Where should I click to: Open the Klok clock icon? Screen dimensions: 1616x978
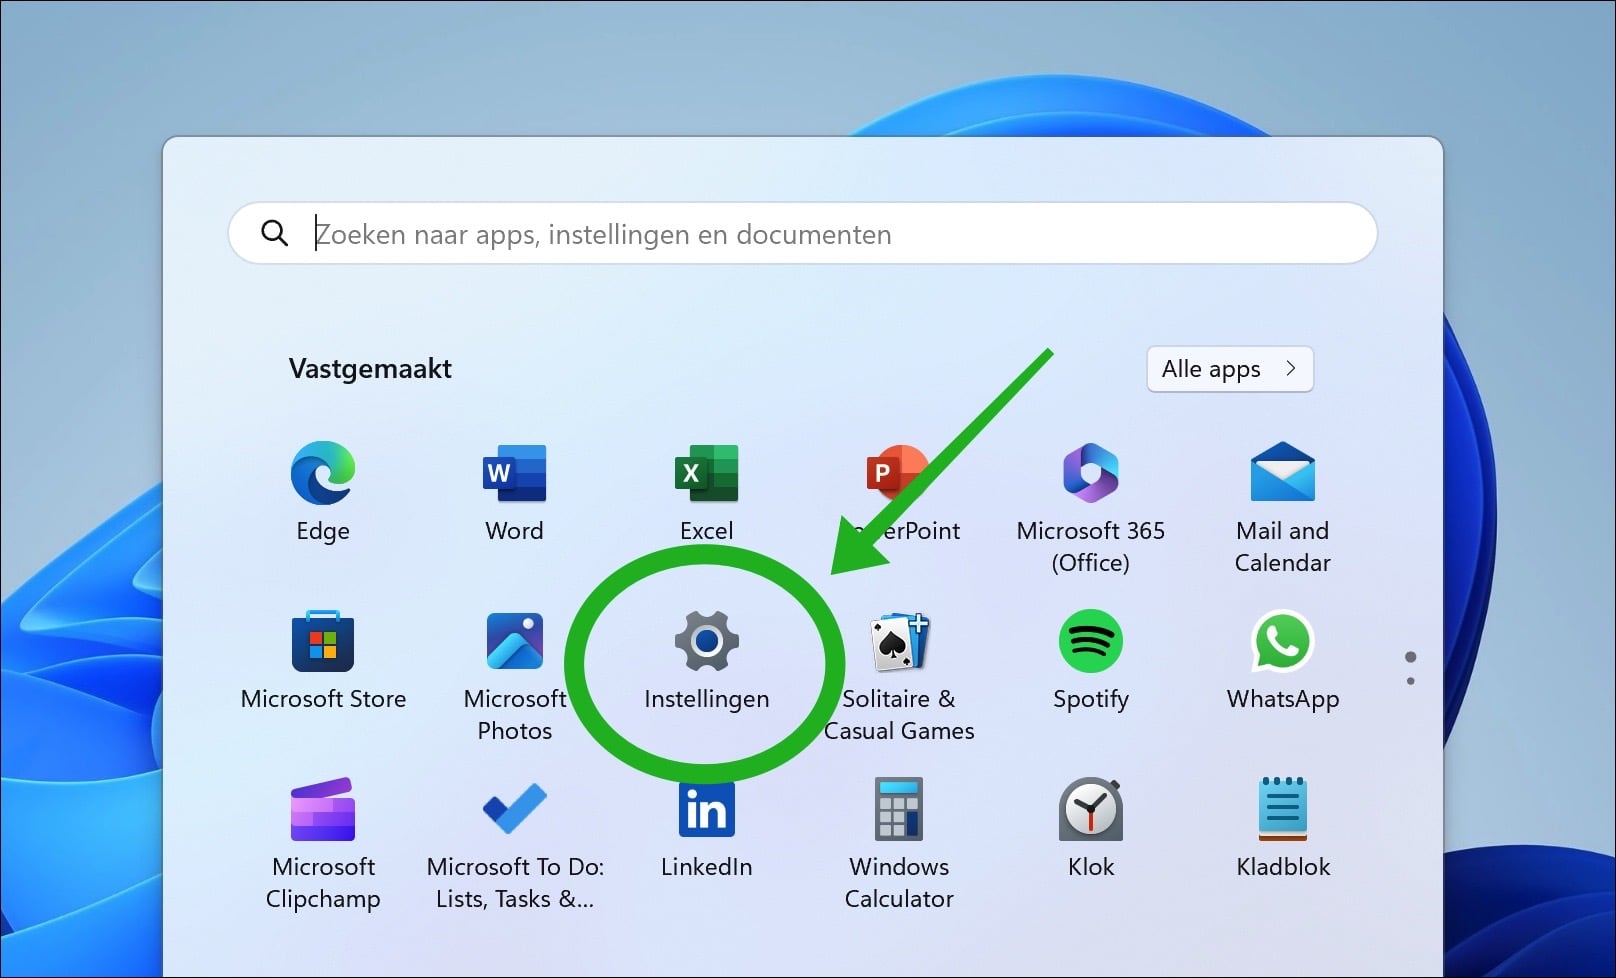click(x=1091, y=809)
